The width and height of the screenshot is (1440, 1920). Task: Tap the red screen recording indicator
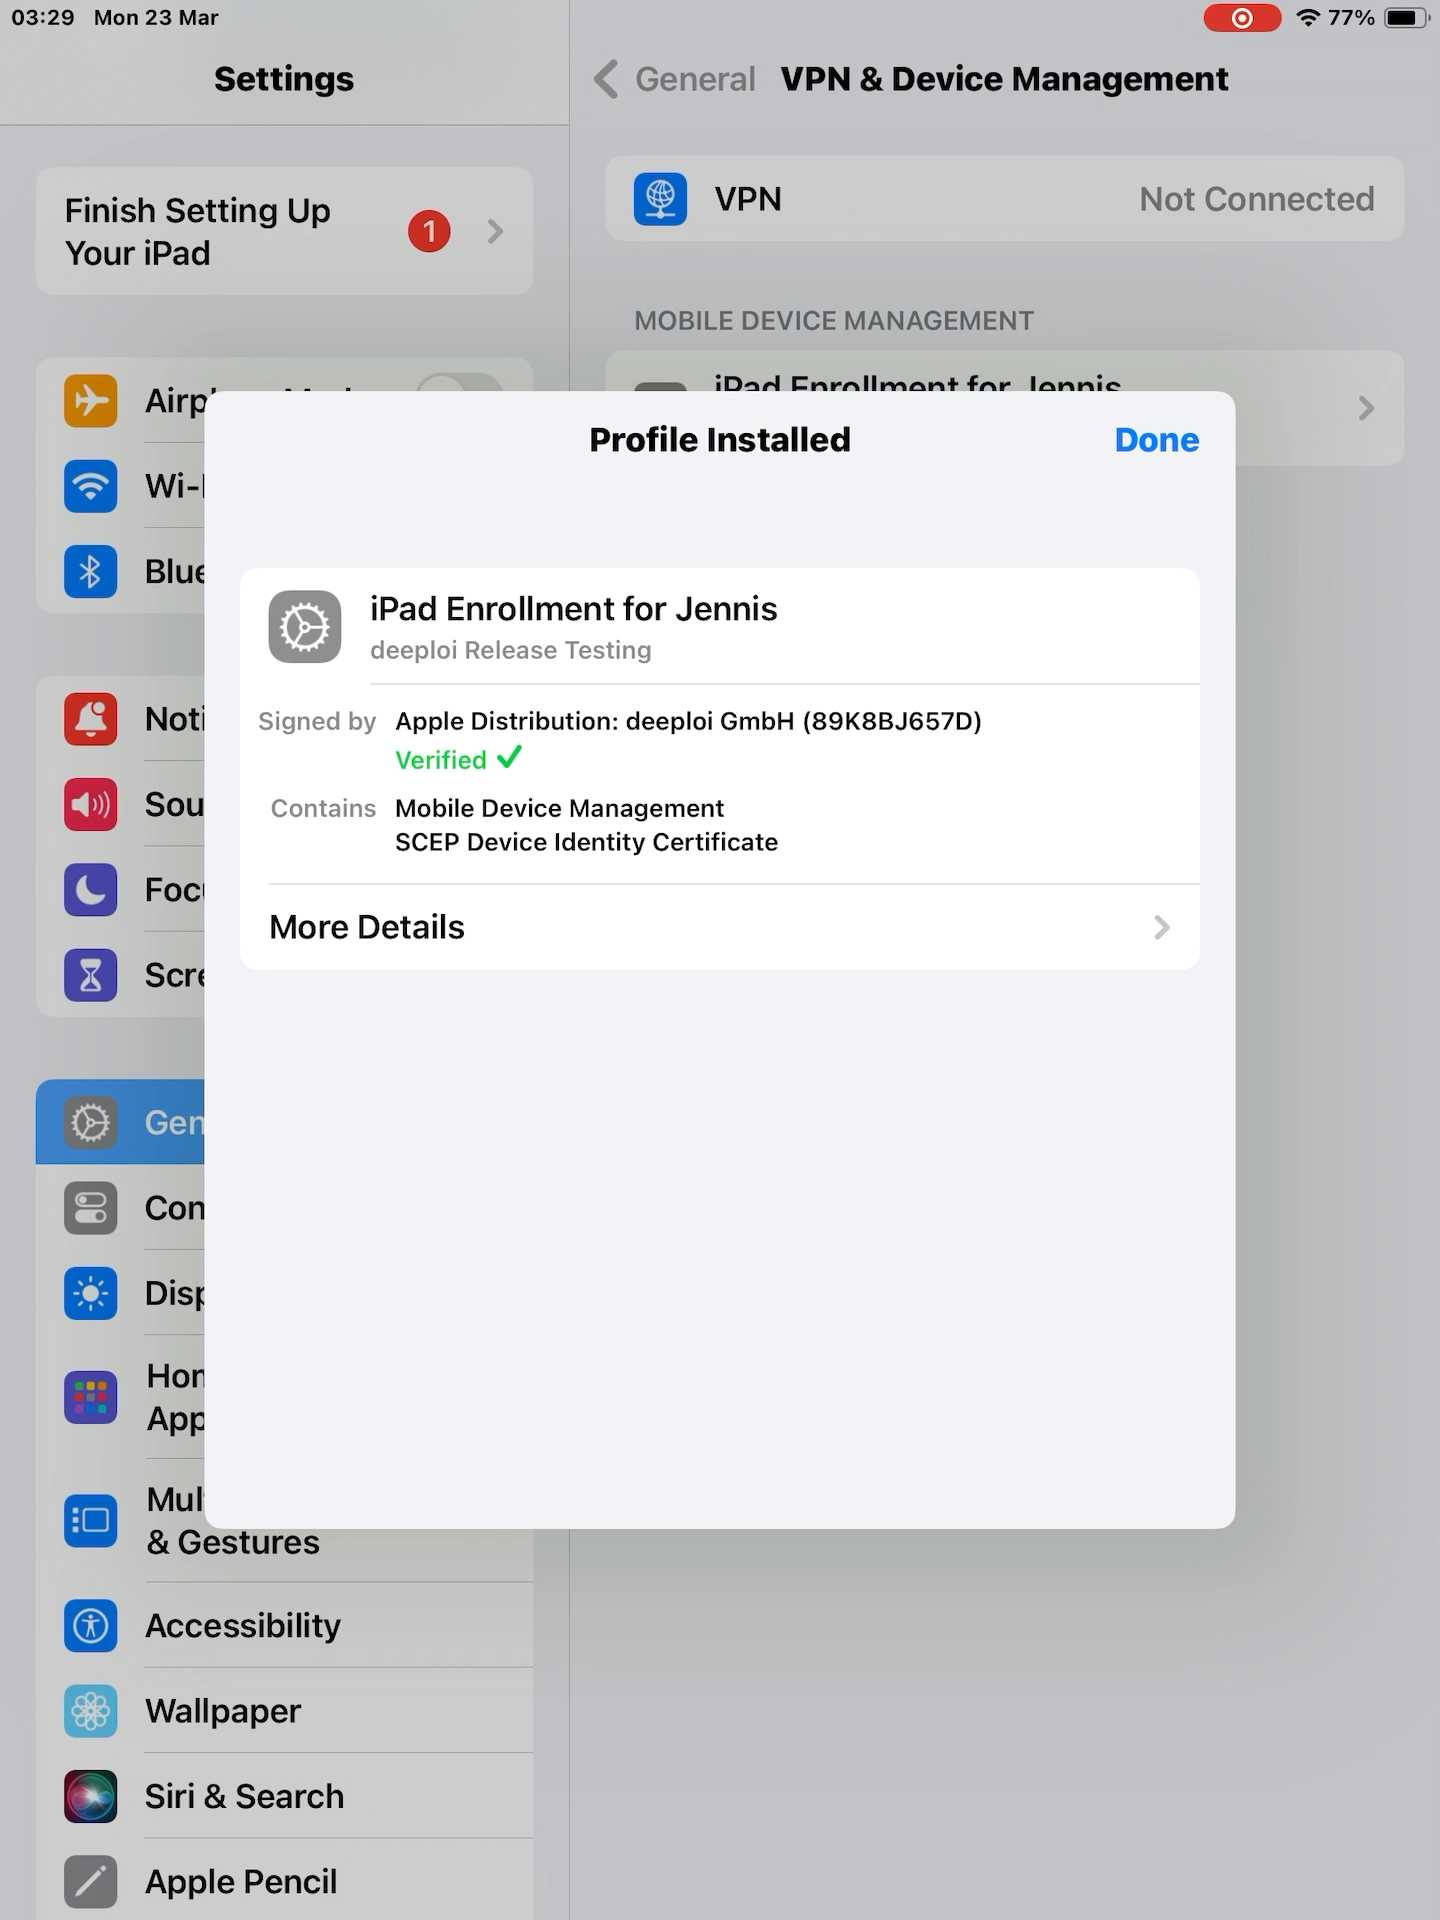[x=1242, y=18]
